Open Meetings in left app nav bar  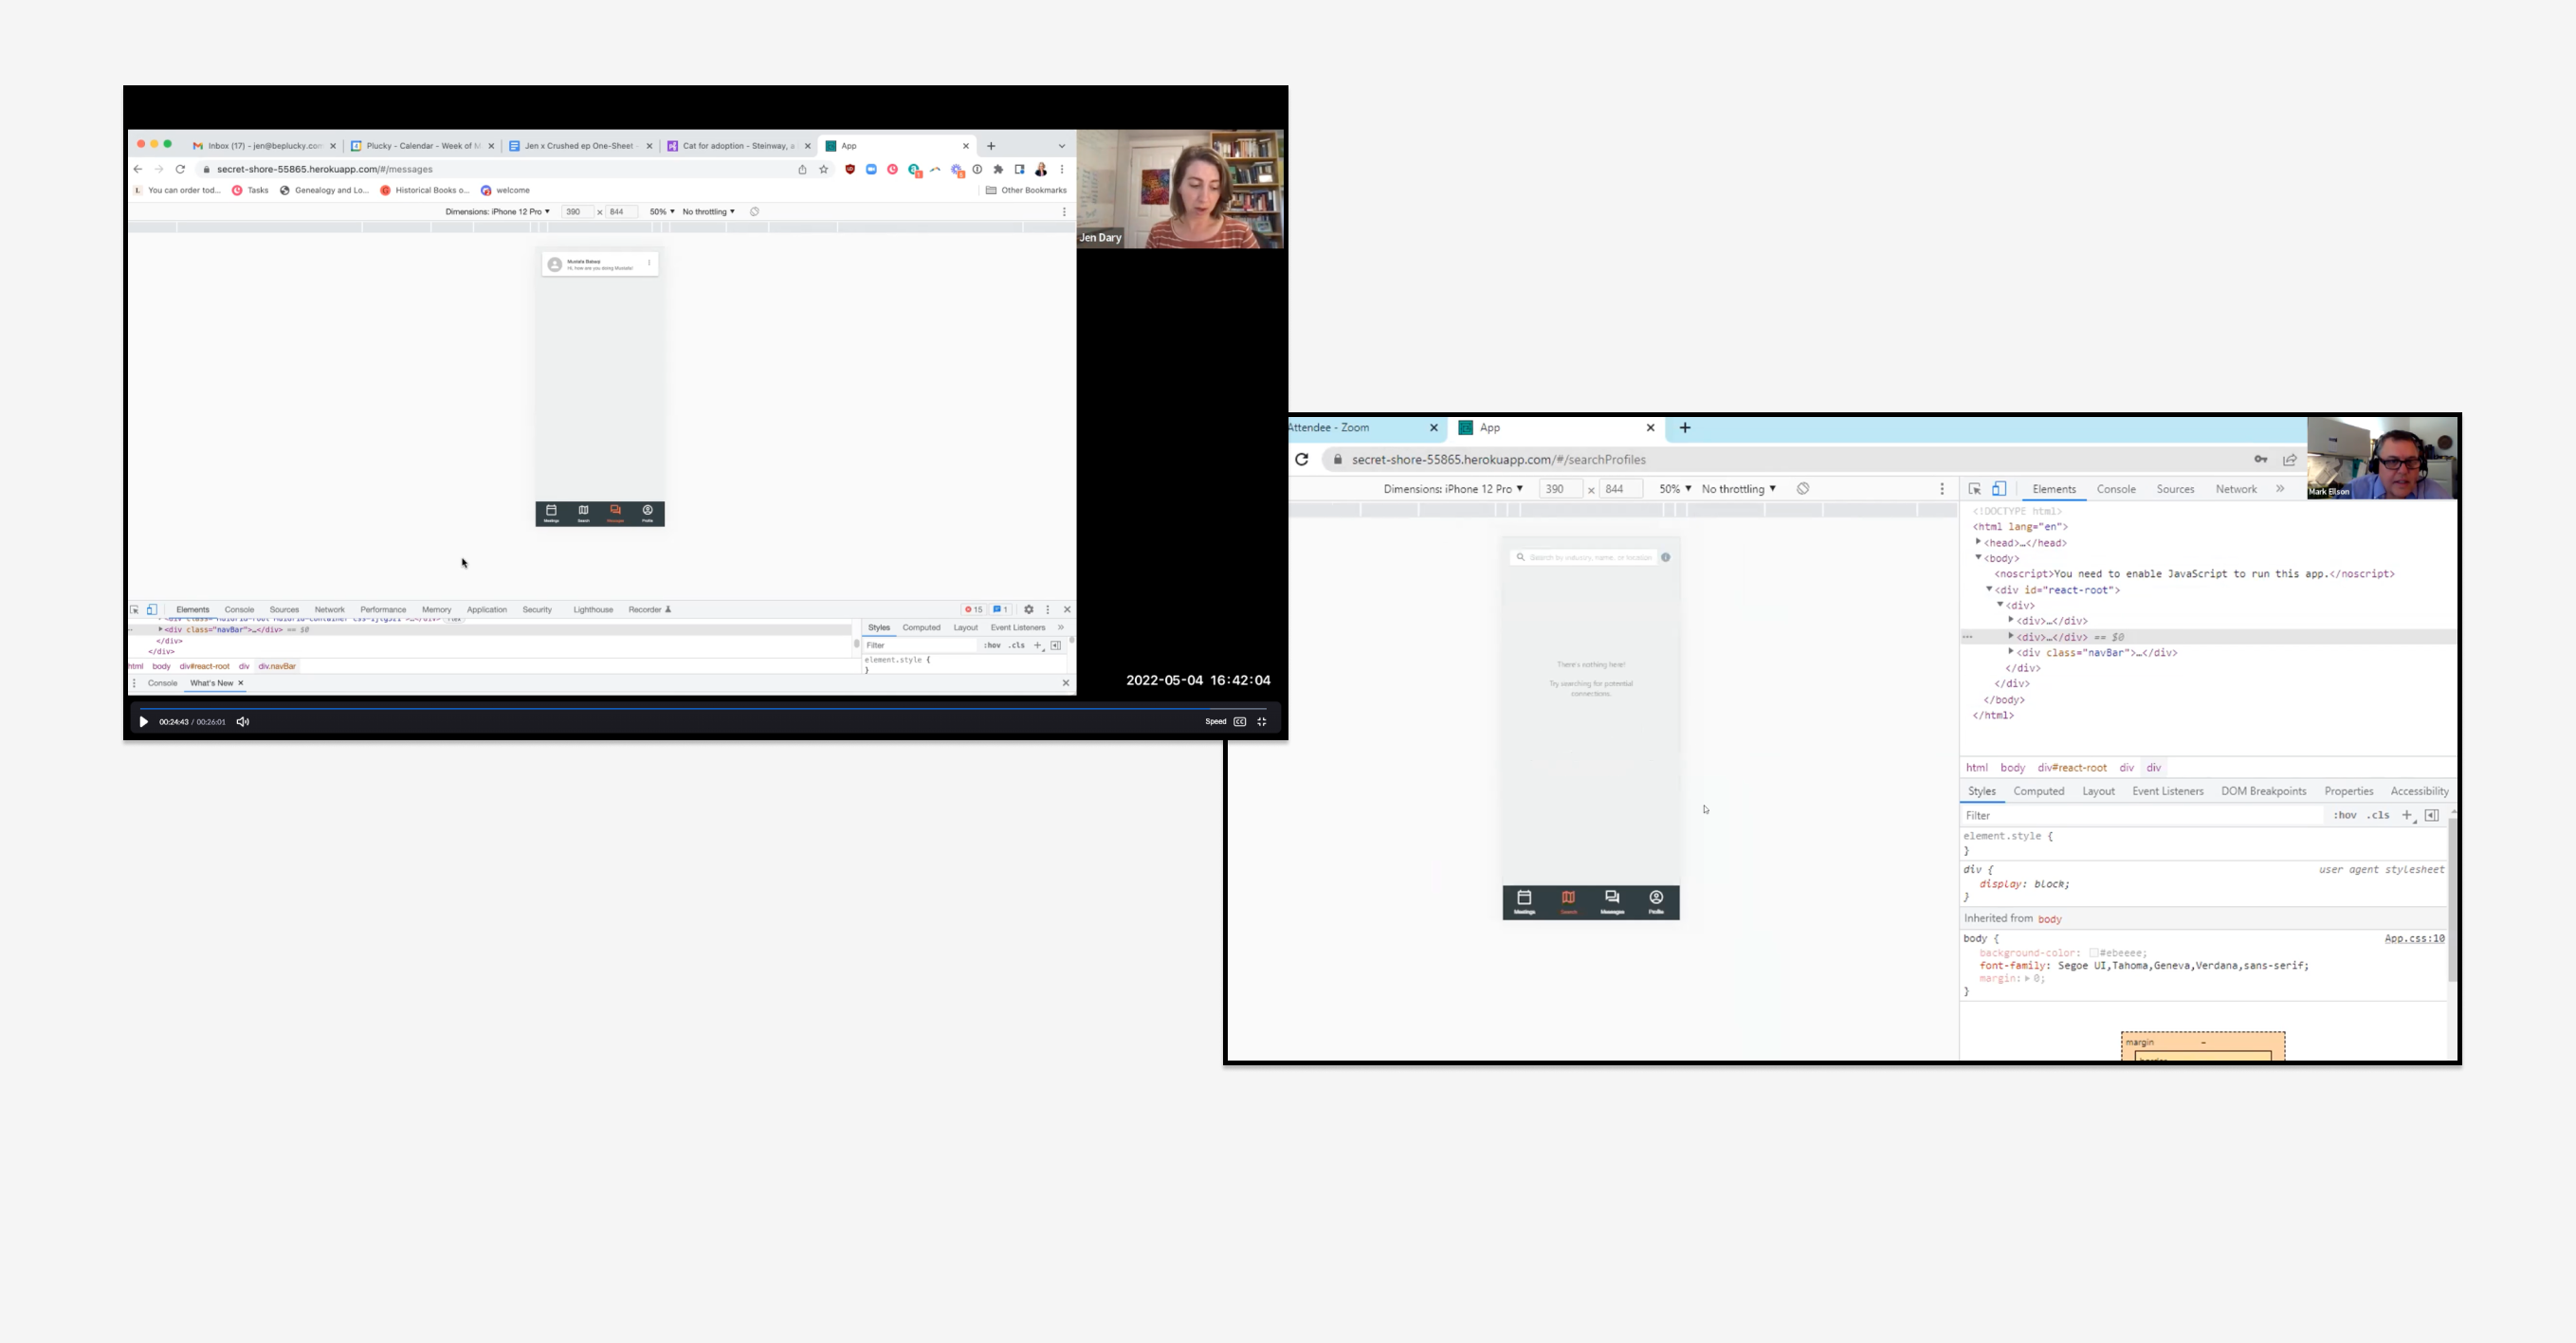pos(551,514)
